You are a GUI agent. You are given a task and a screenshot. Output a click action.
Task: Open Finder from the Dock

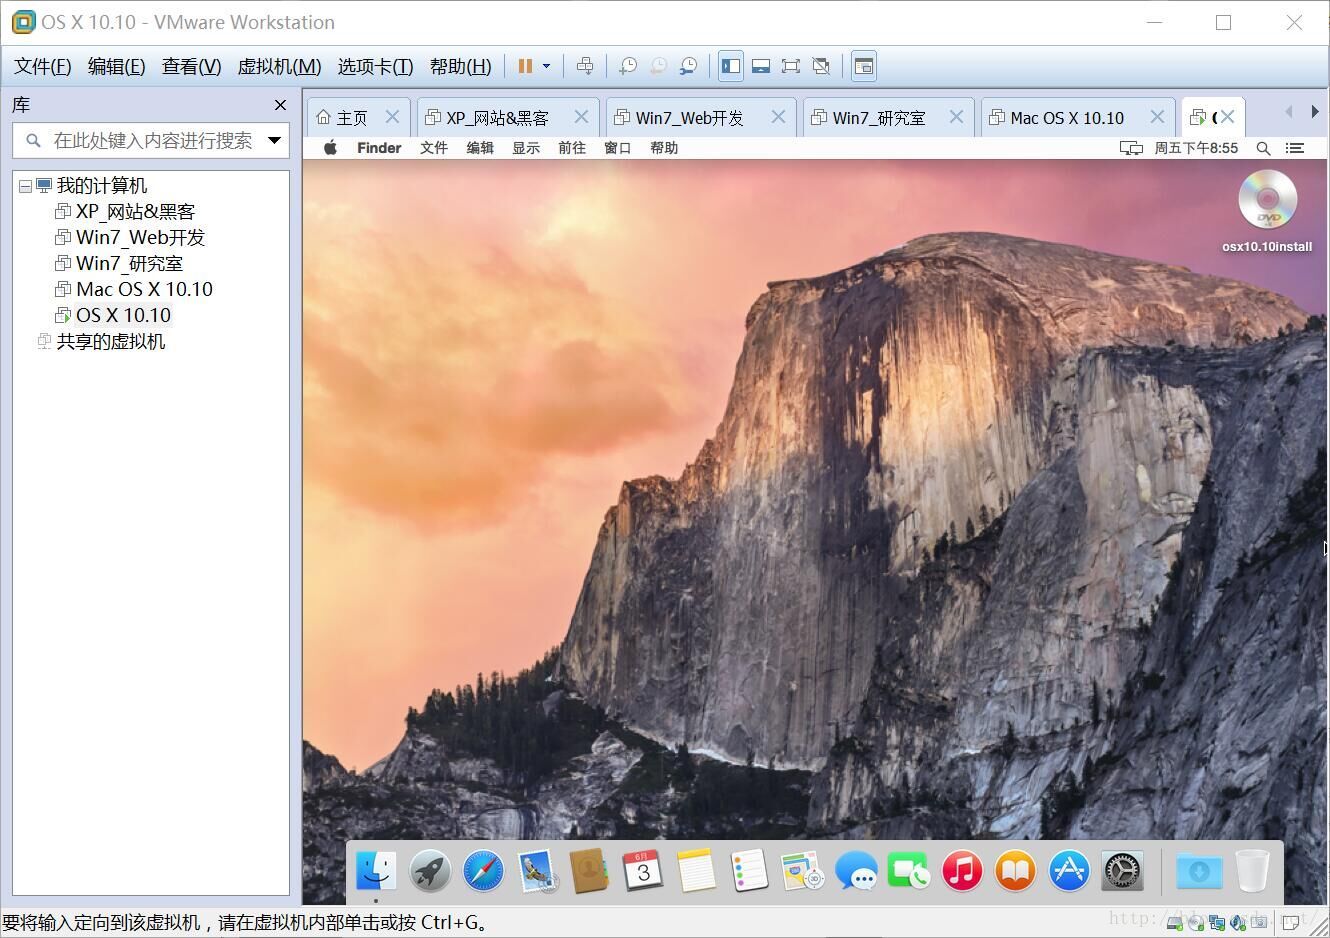[x=377, y=871]
